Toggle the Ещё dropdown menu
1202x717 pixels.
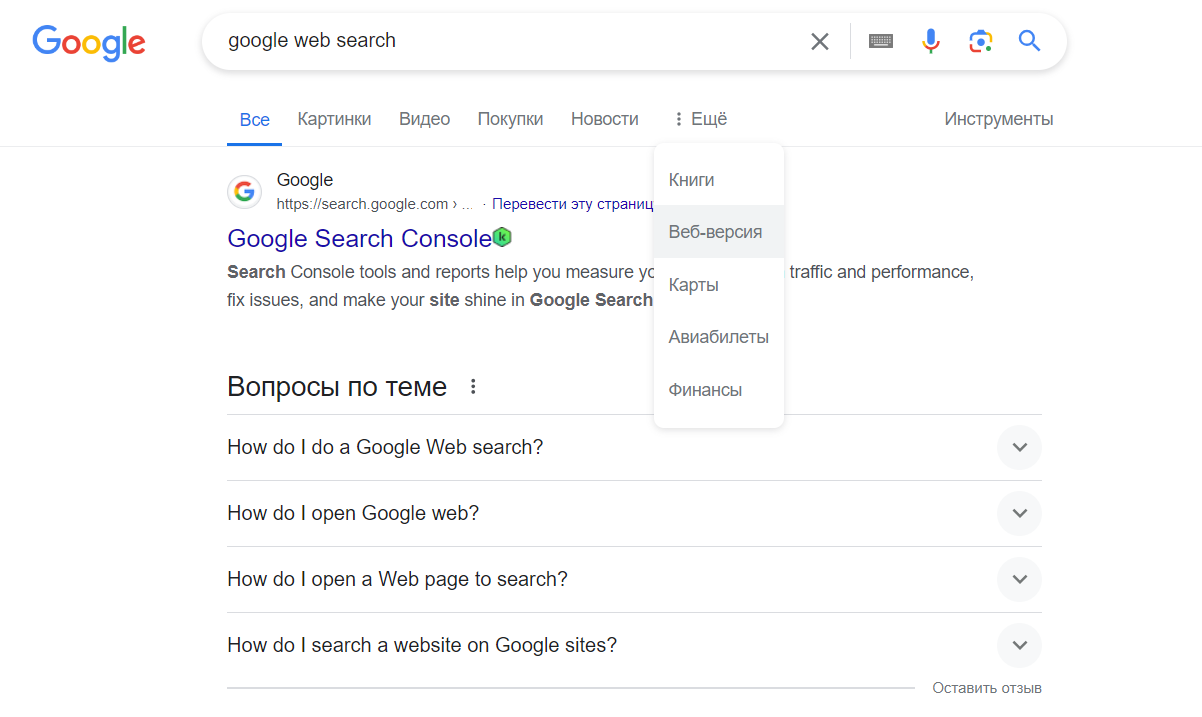click(x=700, y=119)
